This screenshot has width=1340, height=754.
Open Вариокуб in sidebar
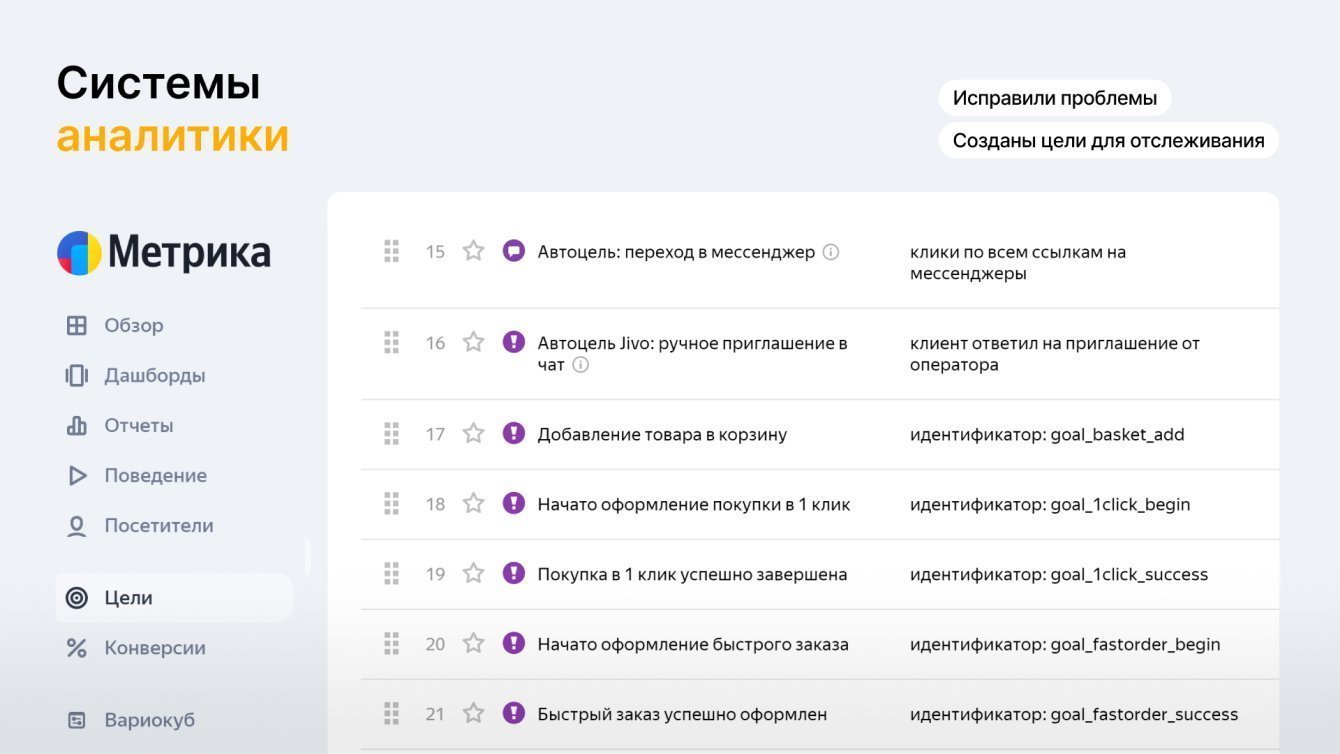point(149,720)
